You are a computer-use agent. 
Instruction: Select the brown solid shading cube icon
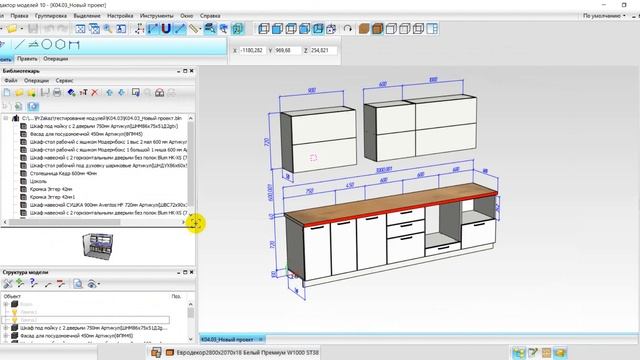click(364, 29)
